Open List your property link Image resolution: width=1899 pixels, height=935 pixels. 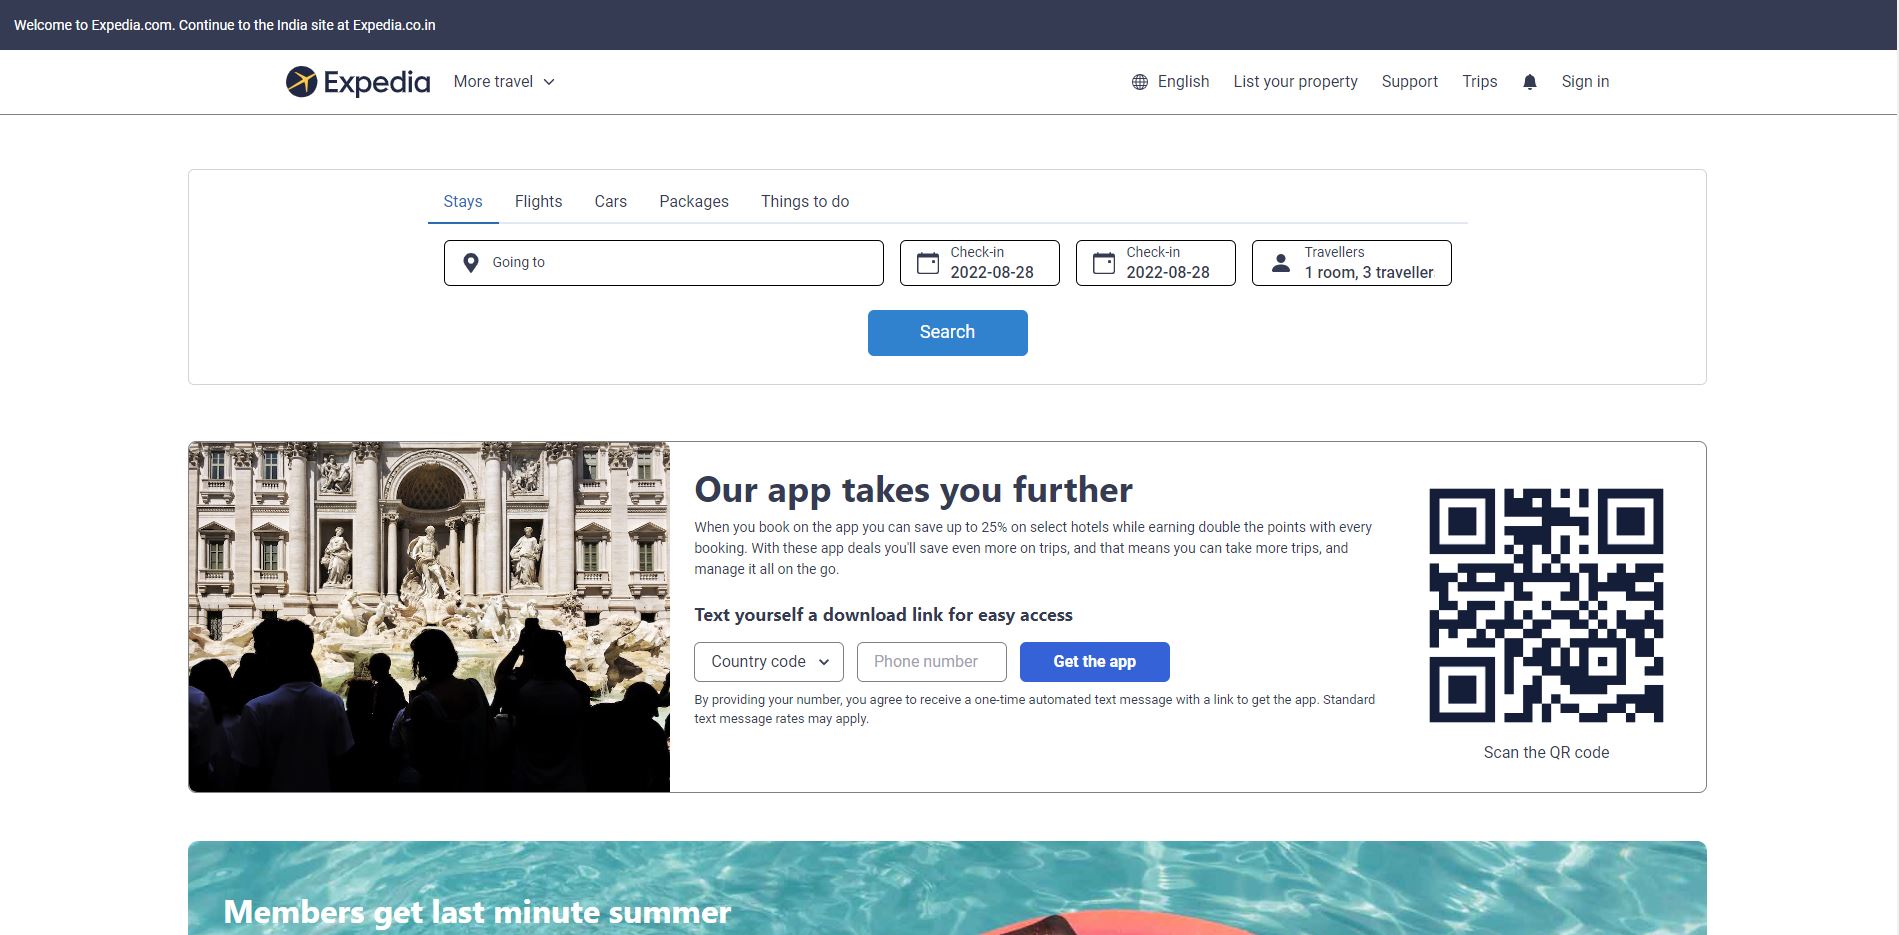[x=1295, y=82]
